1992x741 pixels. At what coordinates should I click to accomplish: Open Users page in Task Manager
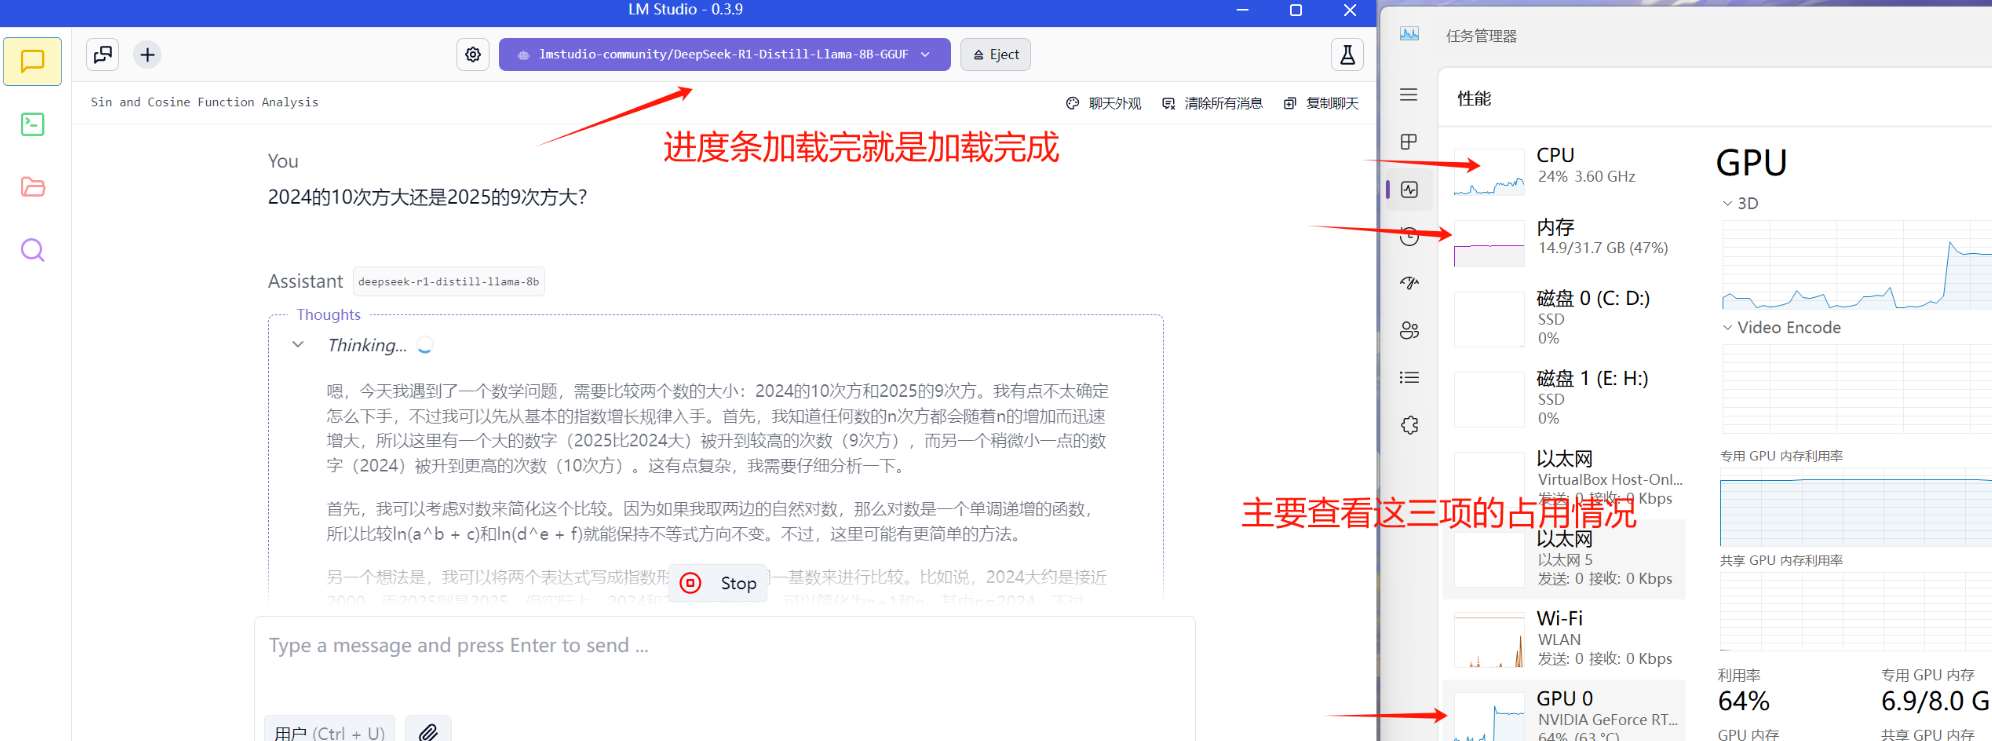click(1409, 330)
